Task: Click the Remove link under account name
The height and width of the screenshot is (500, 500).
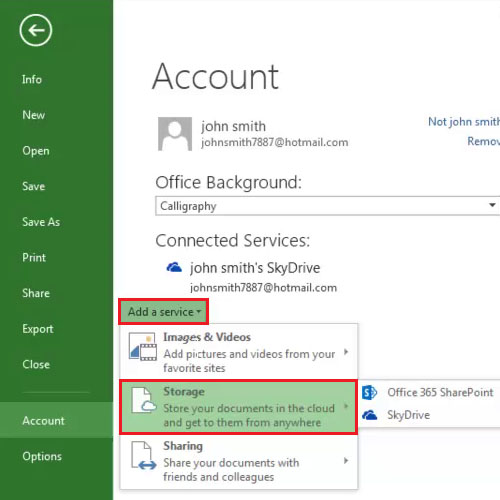Action: (x=483, y=141)
